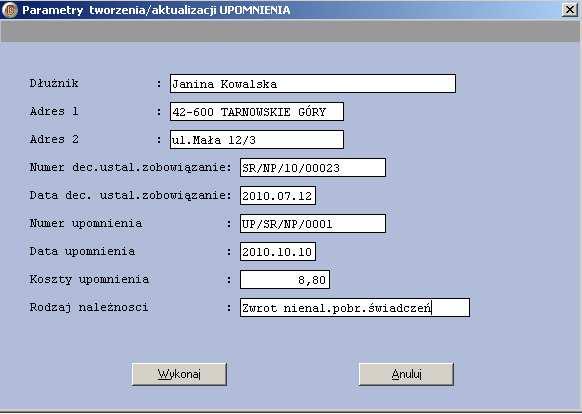Viewport: 582px width, 414px height.
Task: Click the Adres 2 field ul.Mała 12/3
Action: 256,140
